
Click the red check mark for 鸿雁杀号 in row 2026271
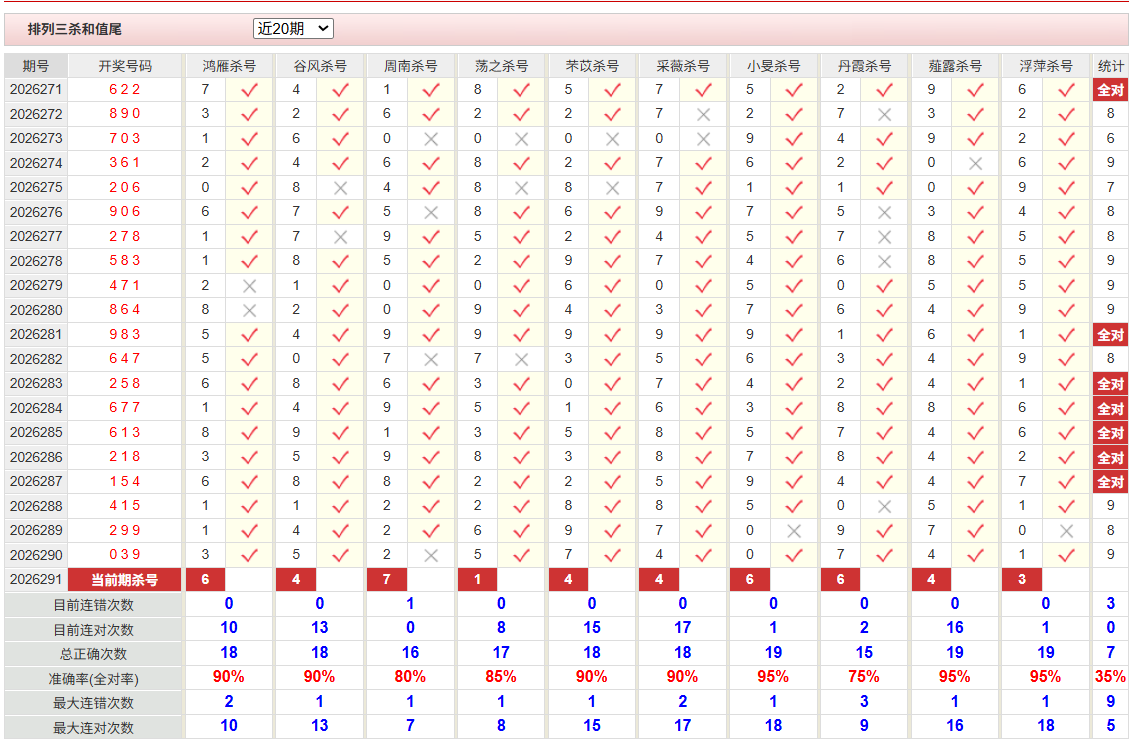pyautogui.click(x=249, y=90)
